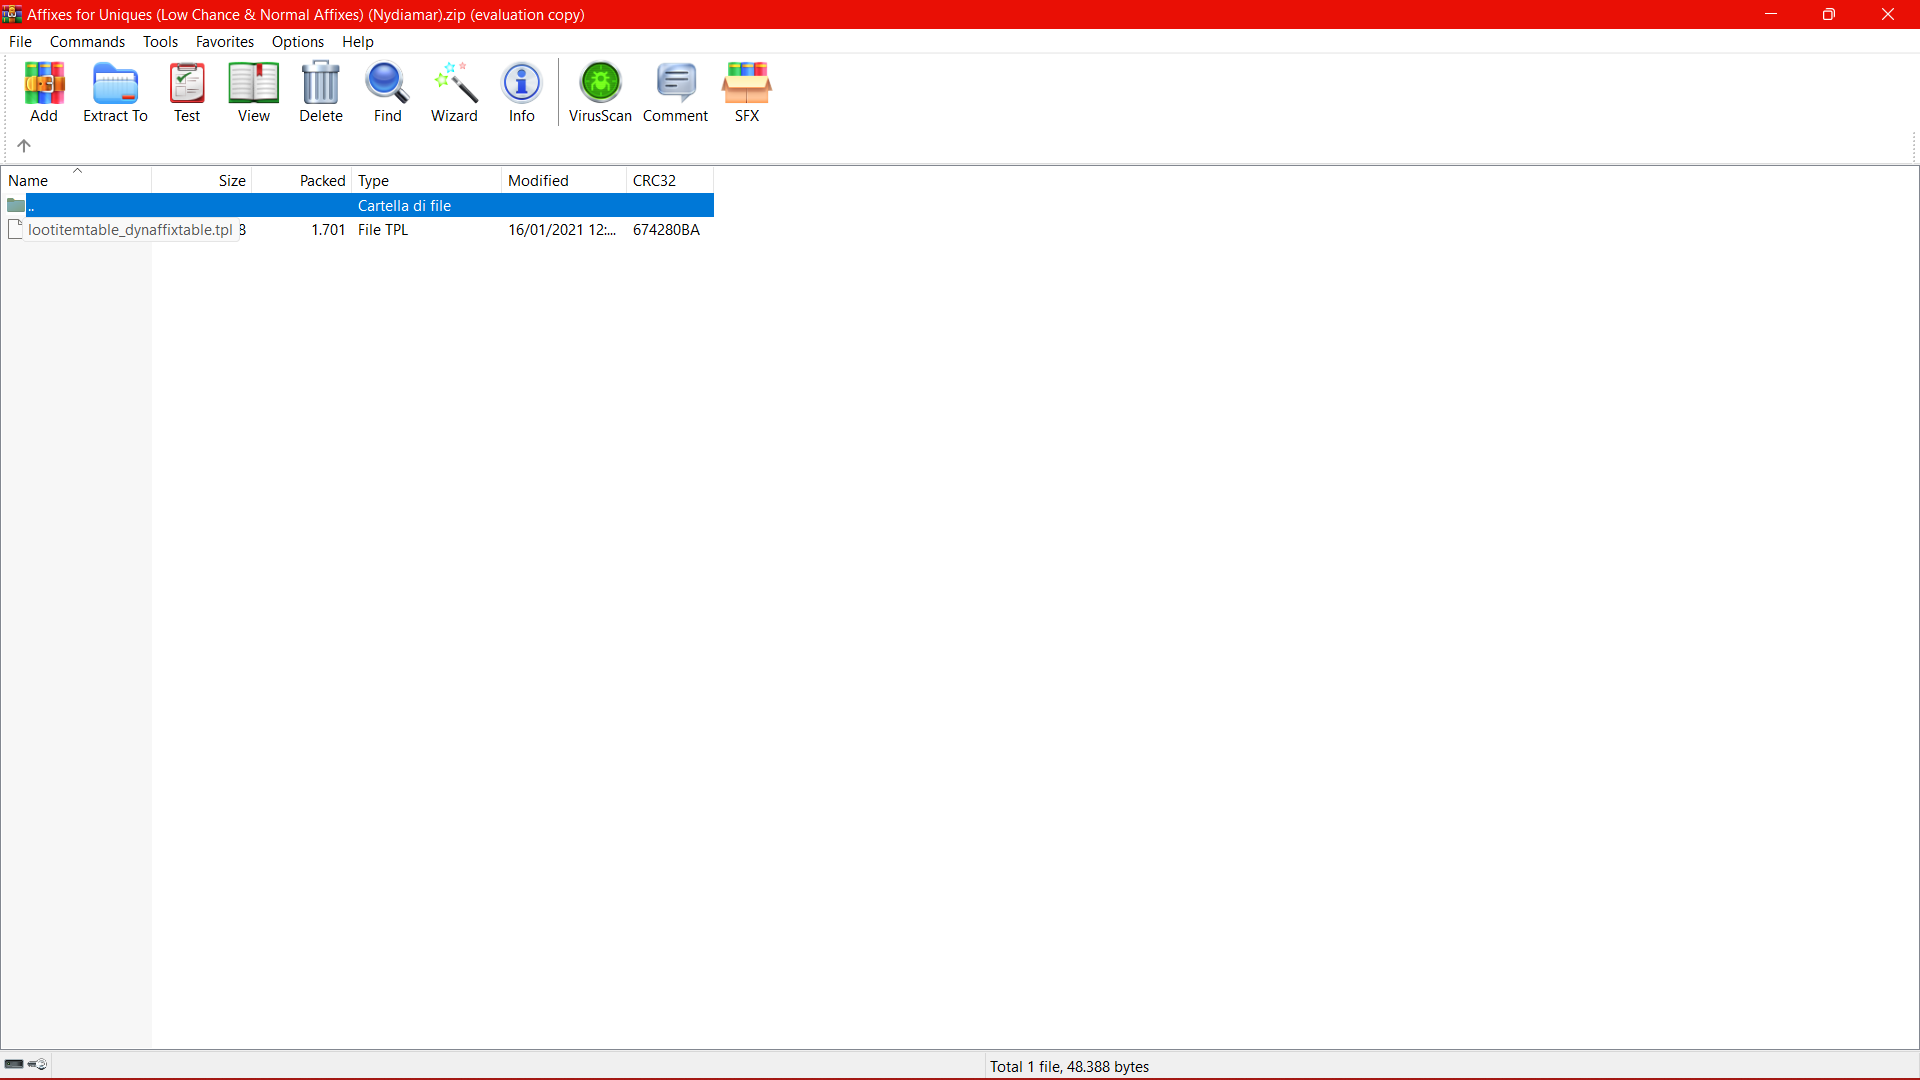The height and width of the screenshot is (1080, 1920).
Task: Open the Find search tool
Action: point(387,92)
